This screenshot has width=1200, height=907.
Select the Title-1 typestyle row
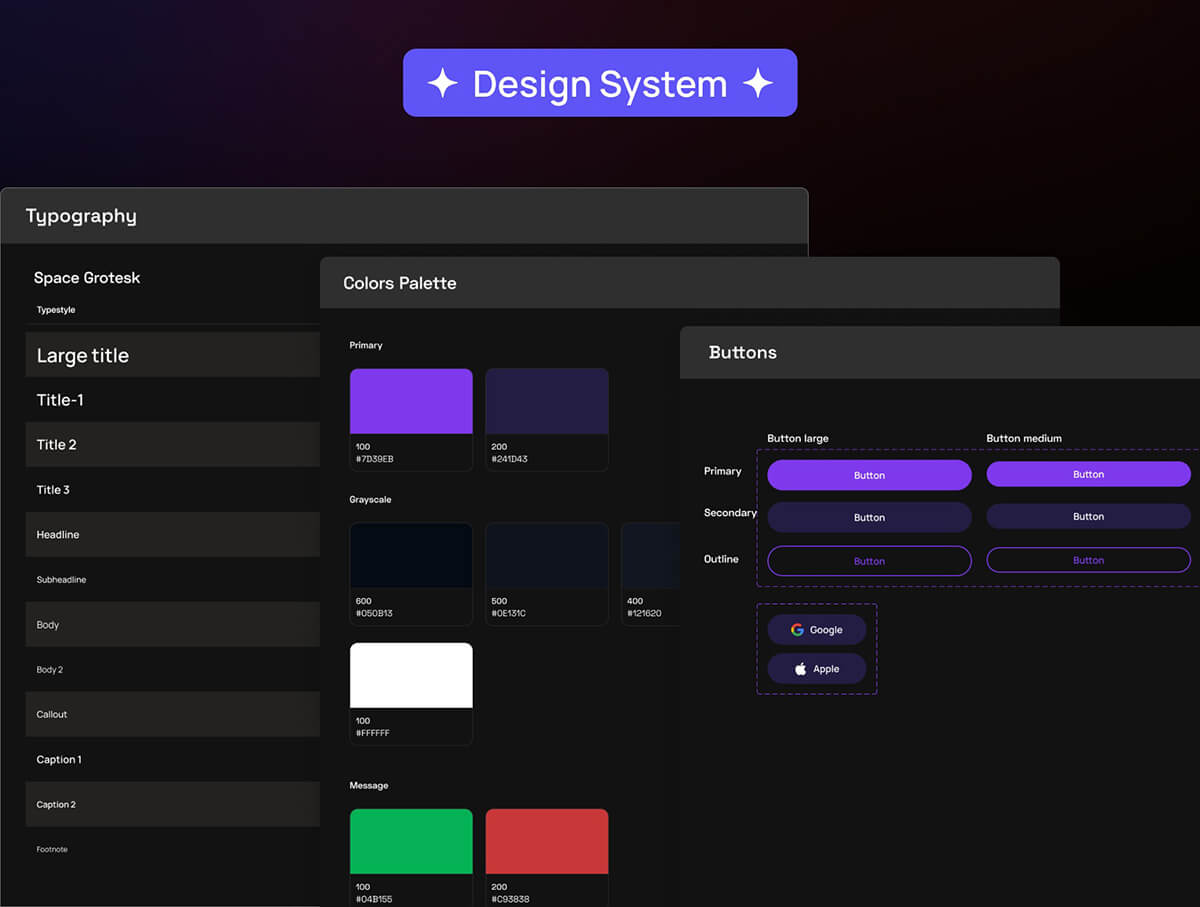(x=172, y=400)
